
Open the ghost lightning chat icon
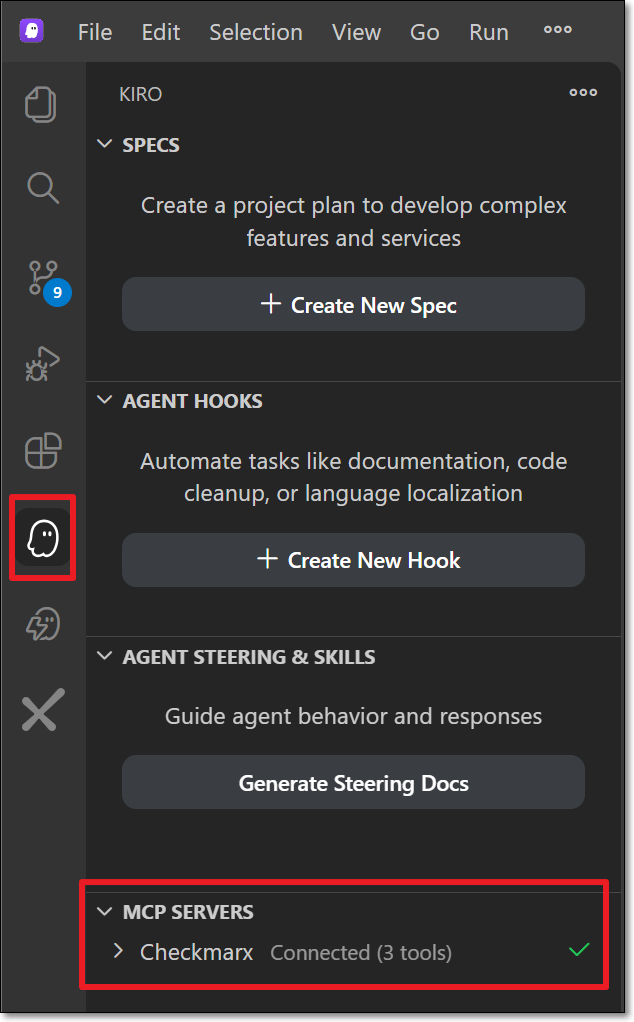(x=42, y=626)
